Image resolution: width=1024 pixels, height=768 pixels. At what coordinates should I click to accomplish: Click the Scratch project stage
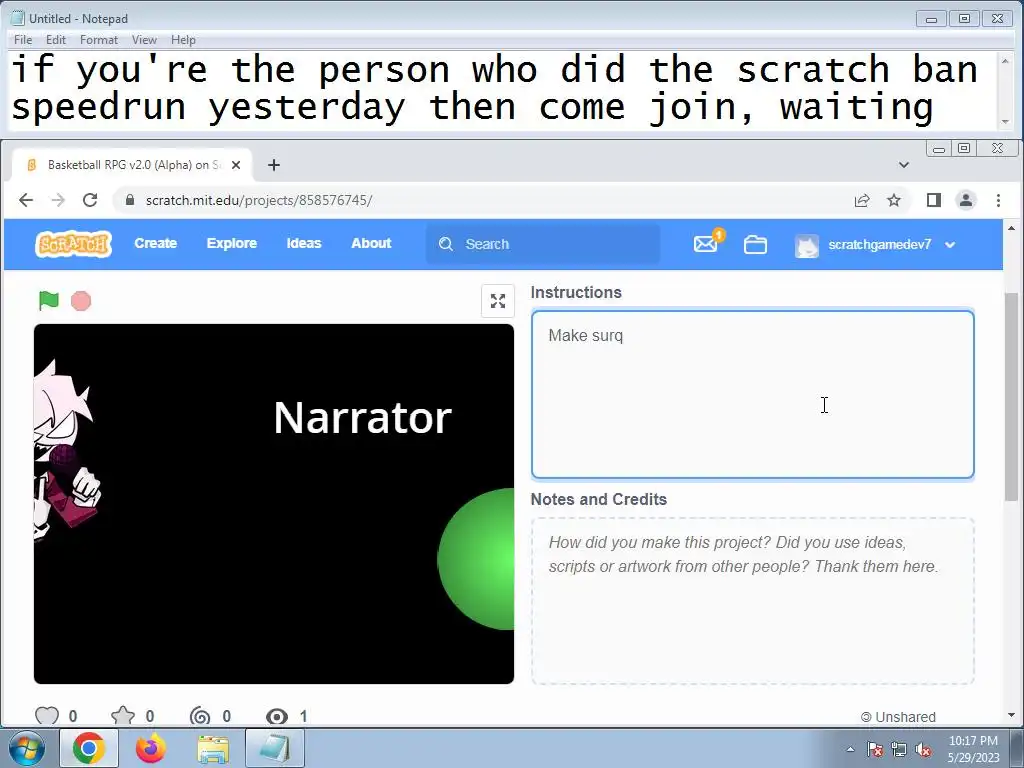(274, 504)
